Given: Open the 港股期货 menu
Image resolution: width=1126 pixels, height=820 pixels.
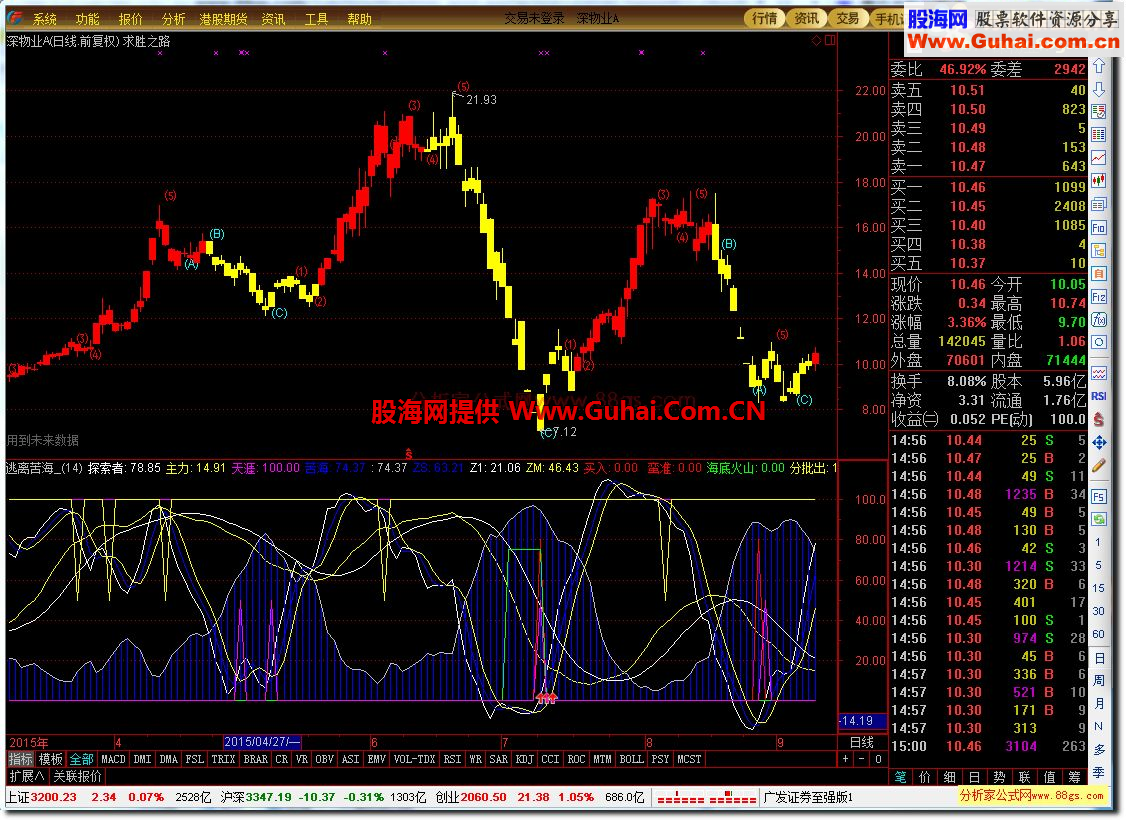Looking at the screenshot, I should point(223,19).
